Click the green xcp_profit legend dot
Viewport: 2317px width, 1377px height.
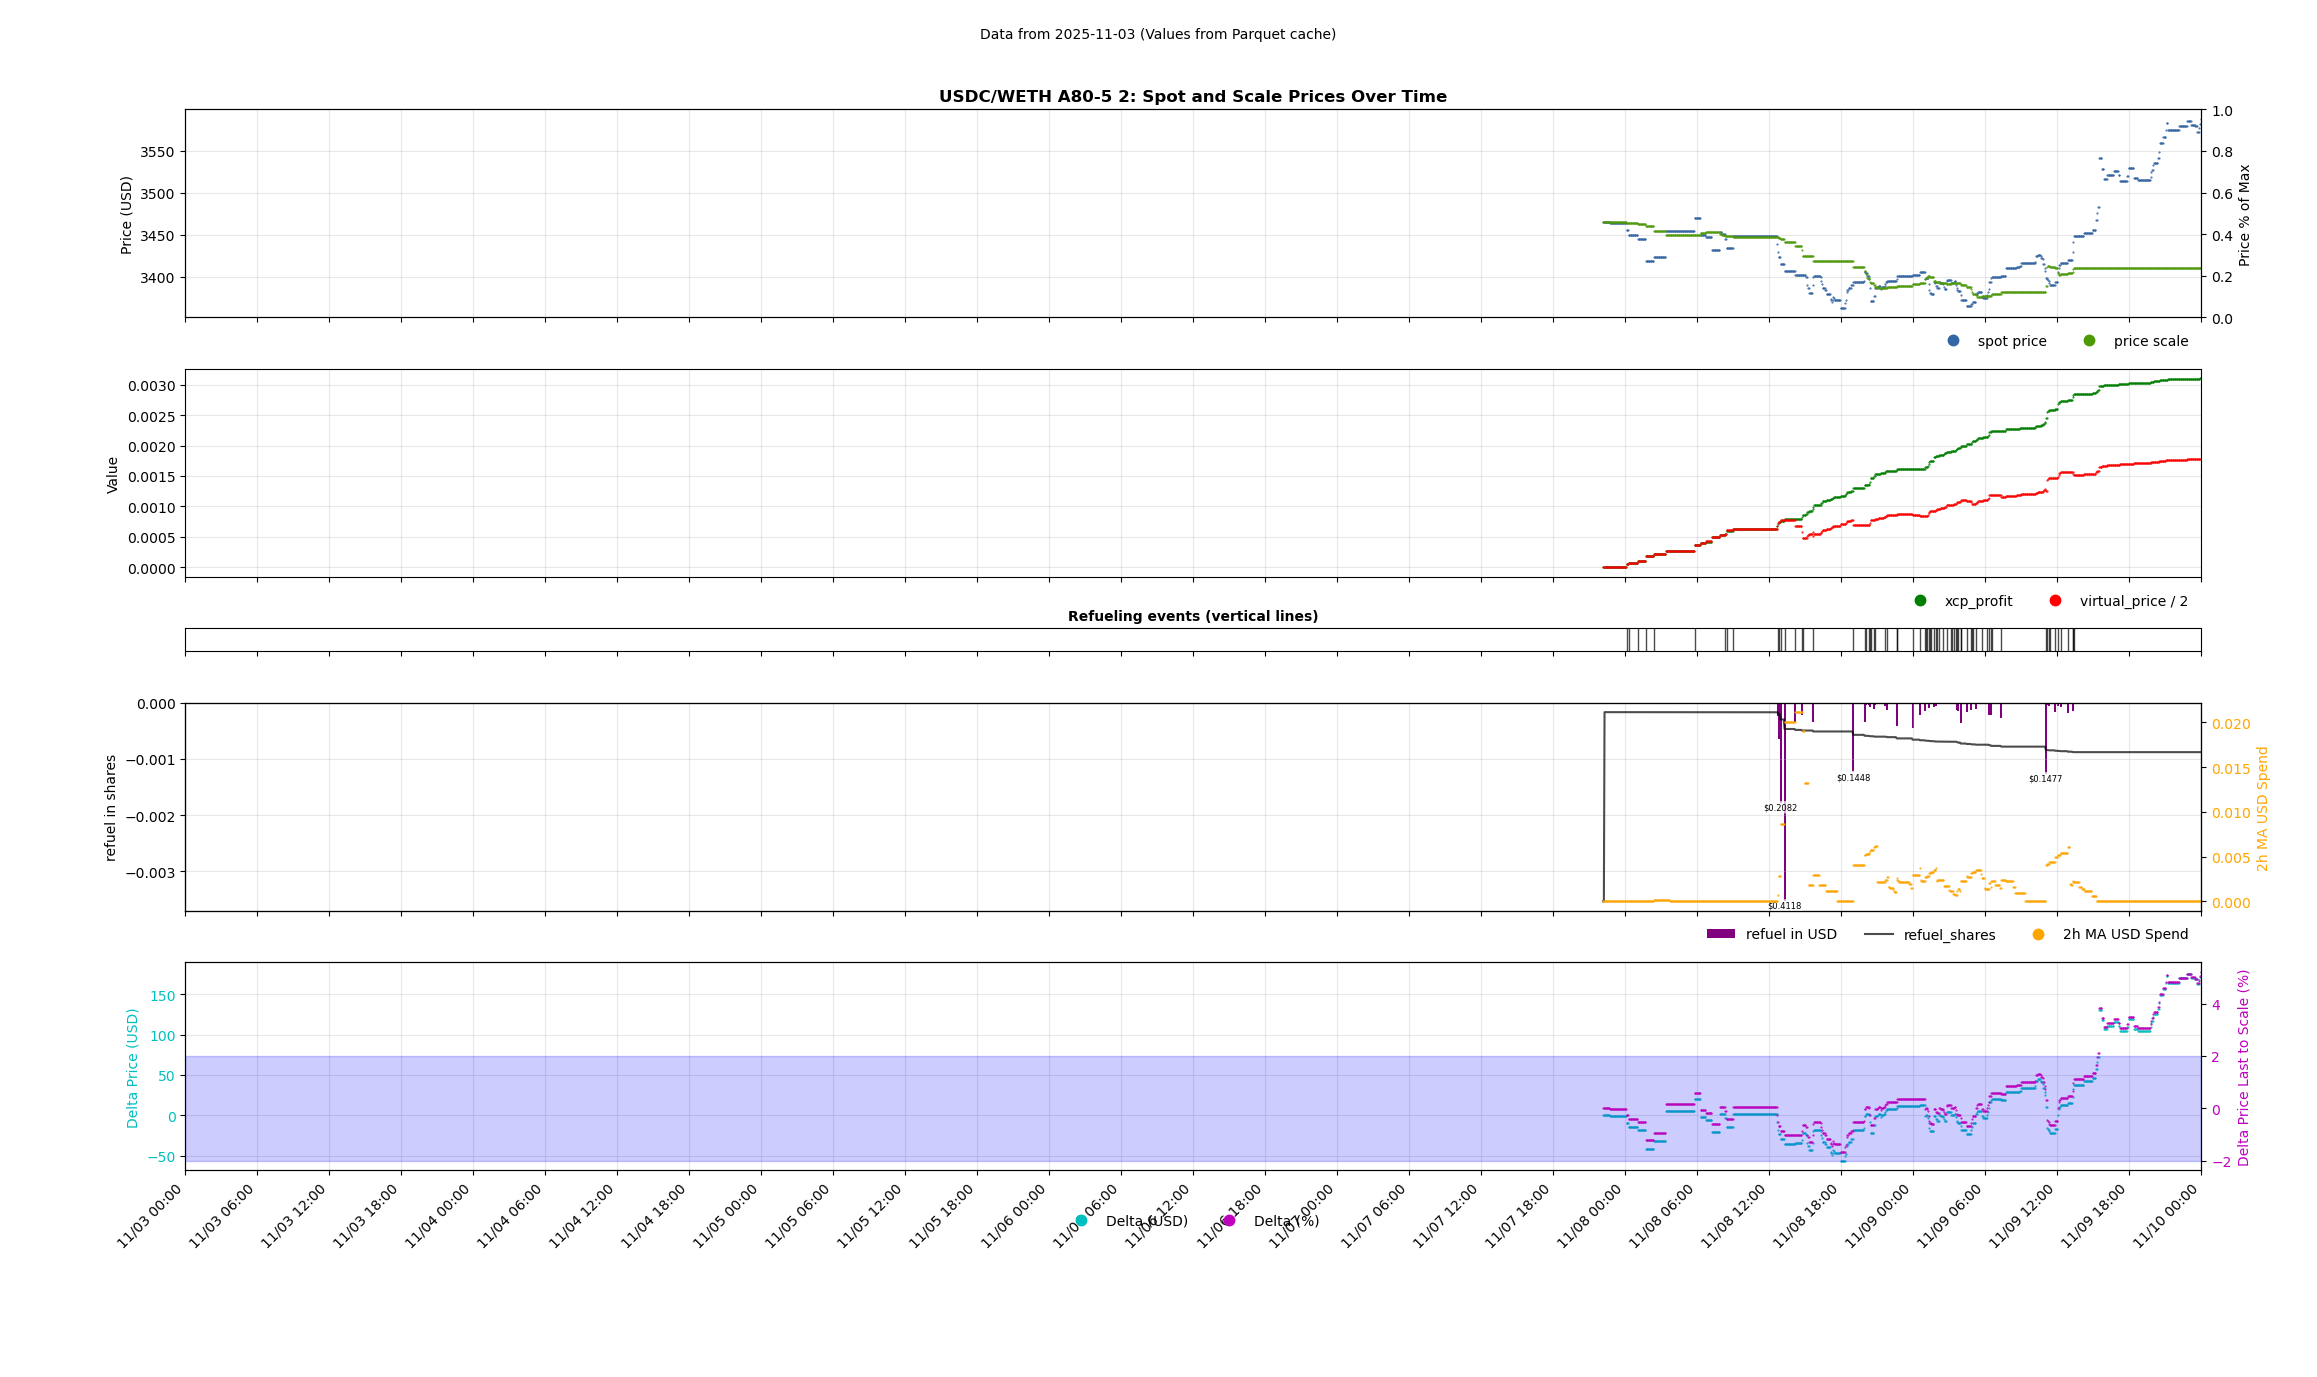1920,601
